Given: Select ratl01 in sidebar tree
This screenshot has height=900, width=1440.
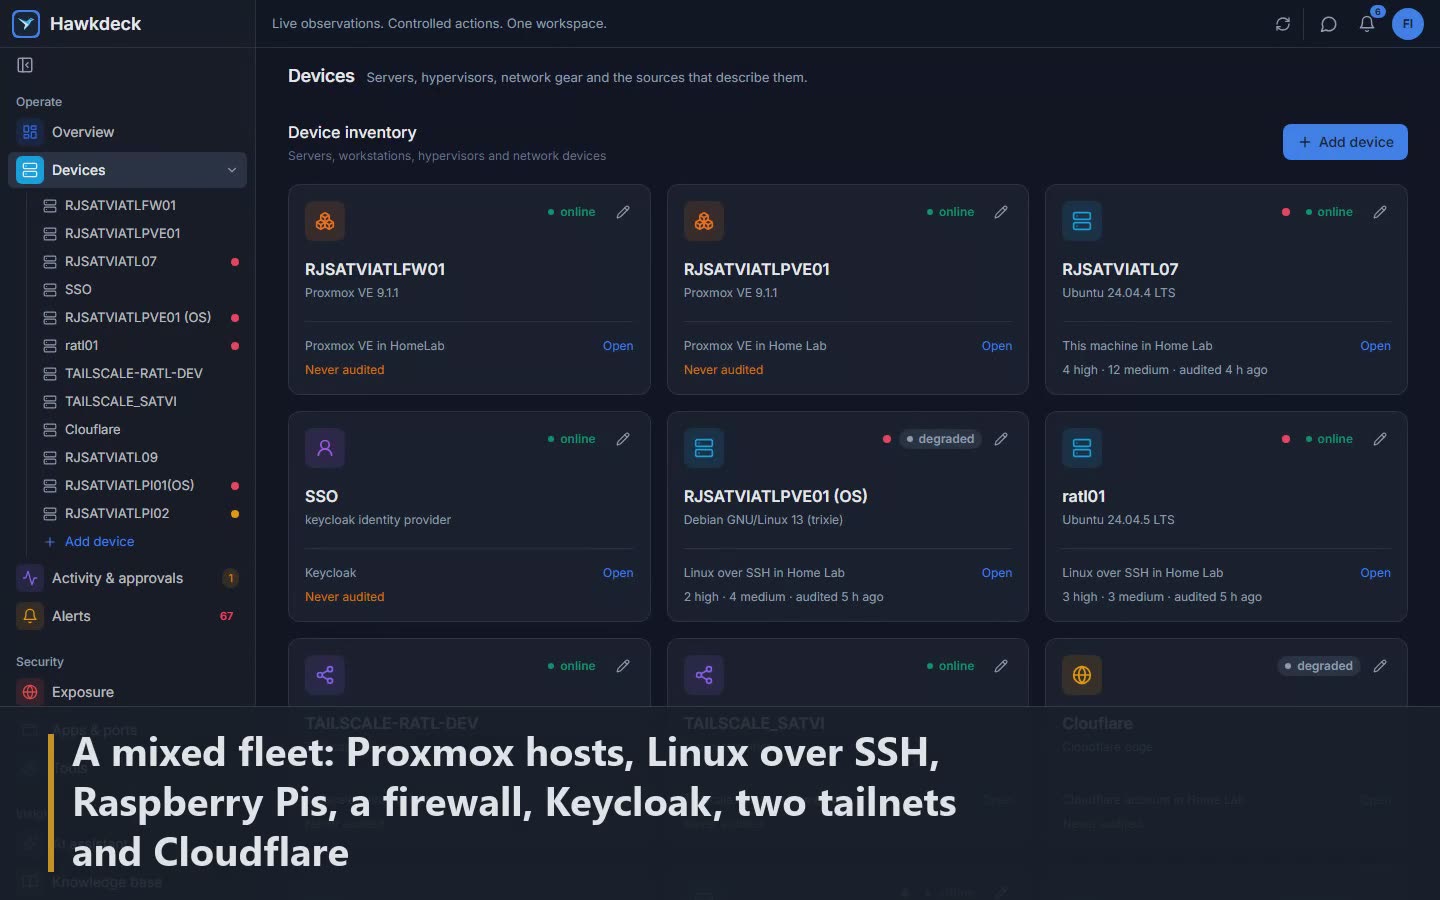Looking at the screenshot, I should (140, 345).
